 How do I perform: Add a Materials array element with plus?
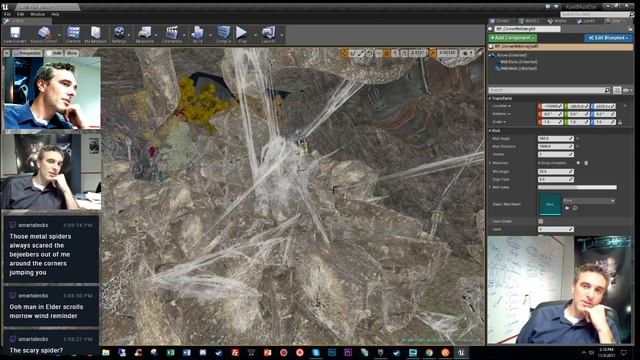[578, 163]
